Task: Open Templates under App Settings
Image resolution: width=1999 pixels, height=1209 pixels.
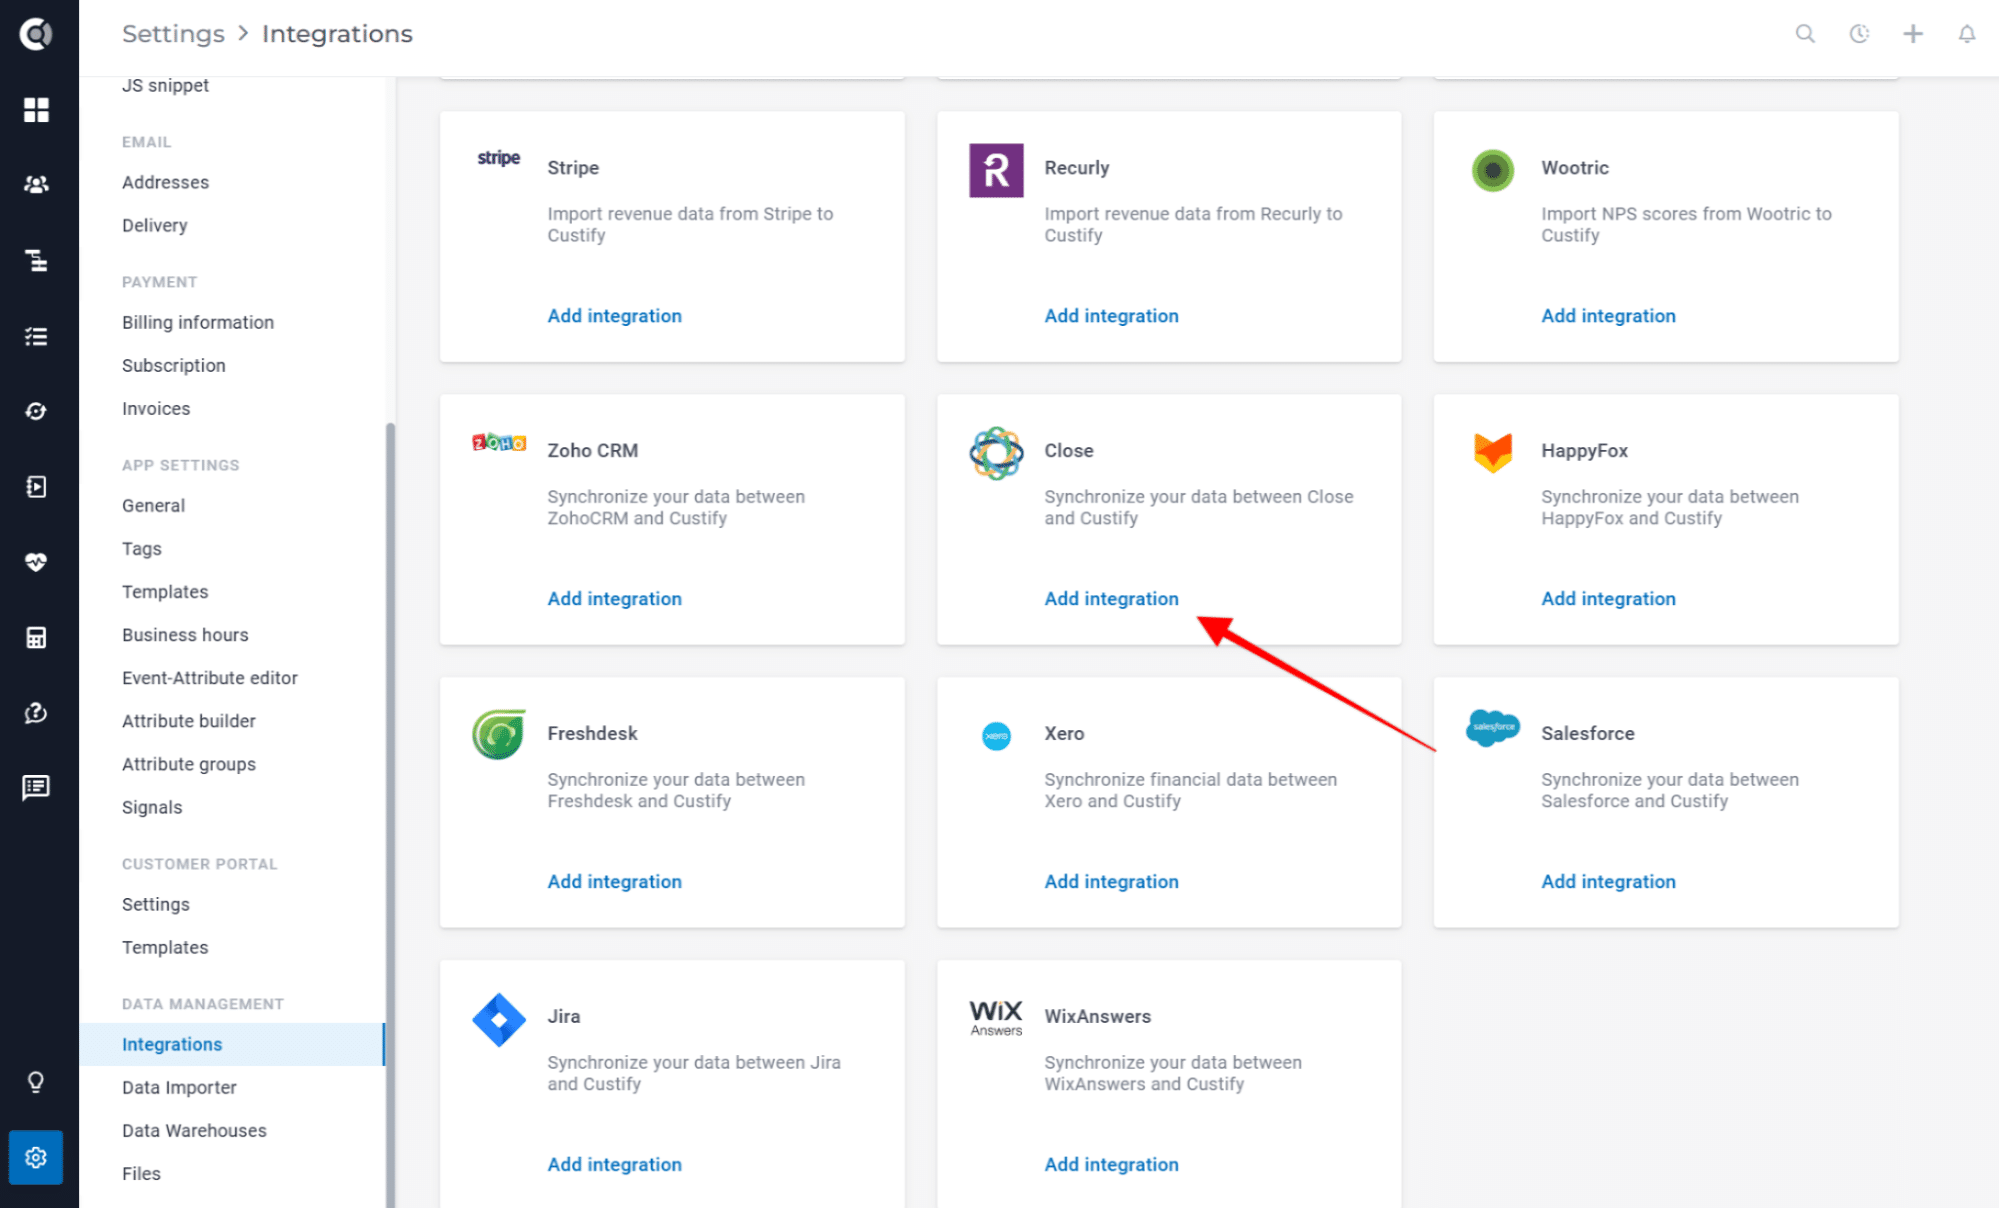Action: pyautogui.click(x=165, y=592)
